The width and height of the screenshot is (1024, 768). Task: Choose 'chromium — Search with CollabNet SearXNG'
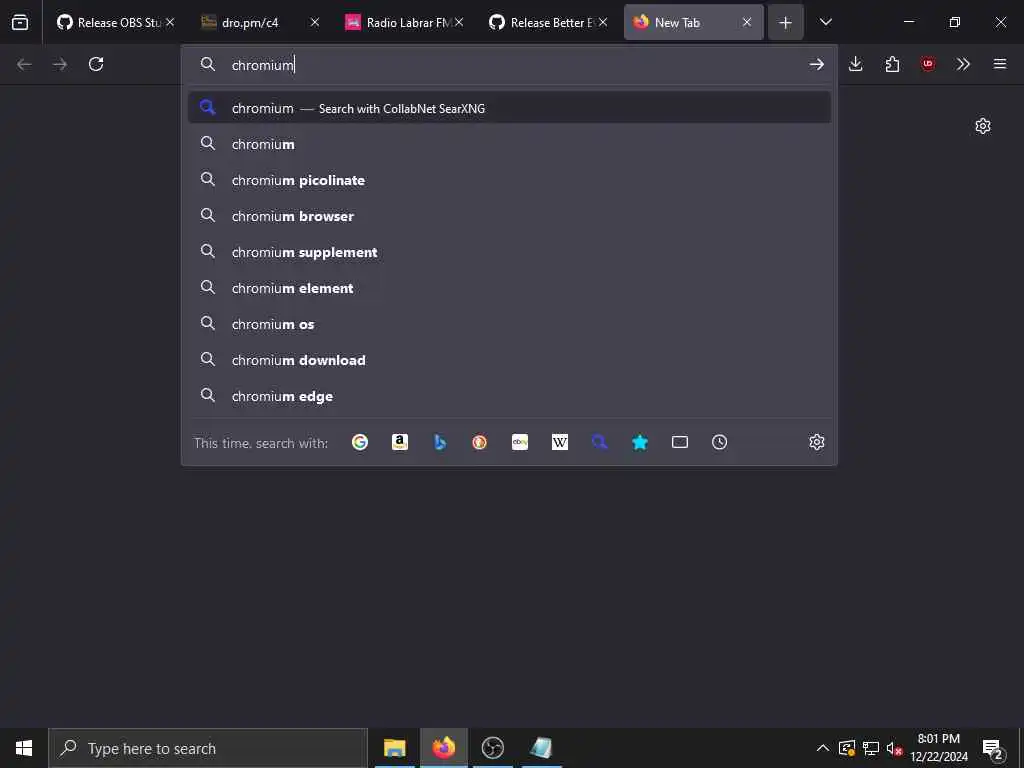[x=509, y=108]
